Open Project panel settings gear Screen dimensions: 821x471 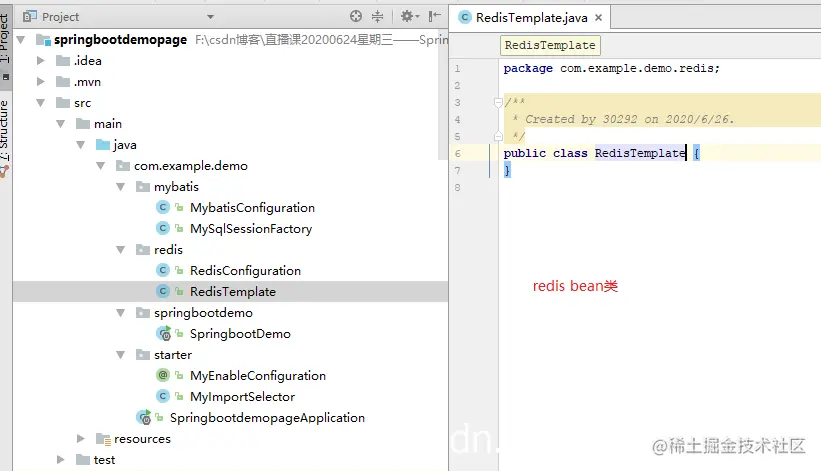[409, 16]
